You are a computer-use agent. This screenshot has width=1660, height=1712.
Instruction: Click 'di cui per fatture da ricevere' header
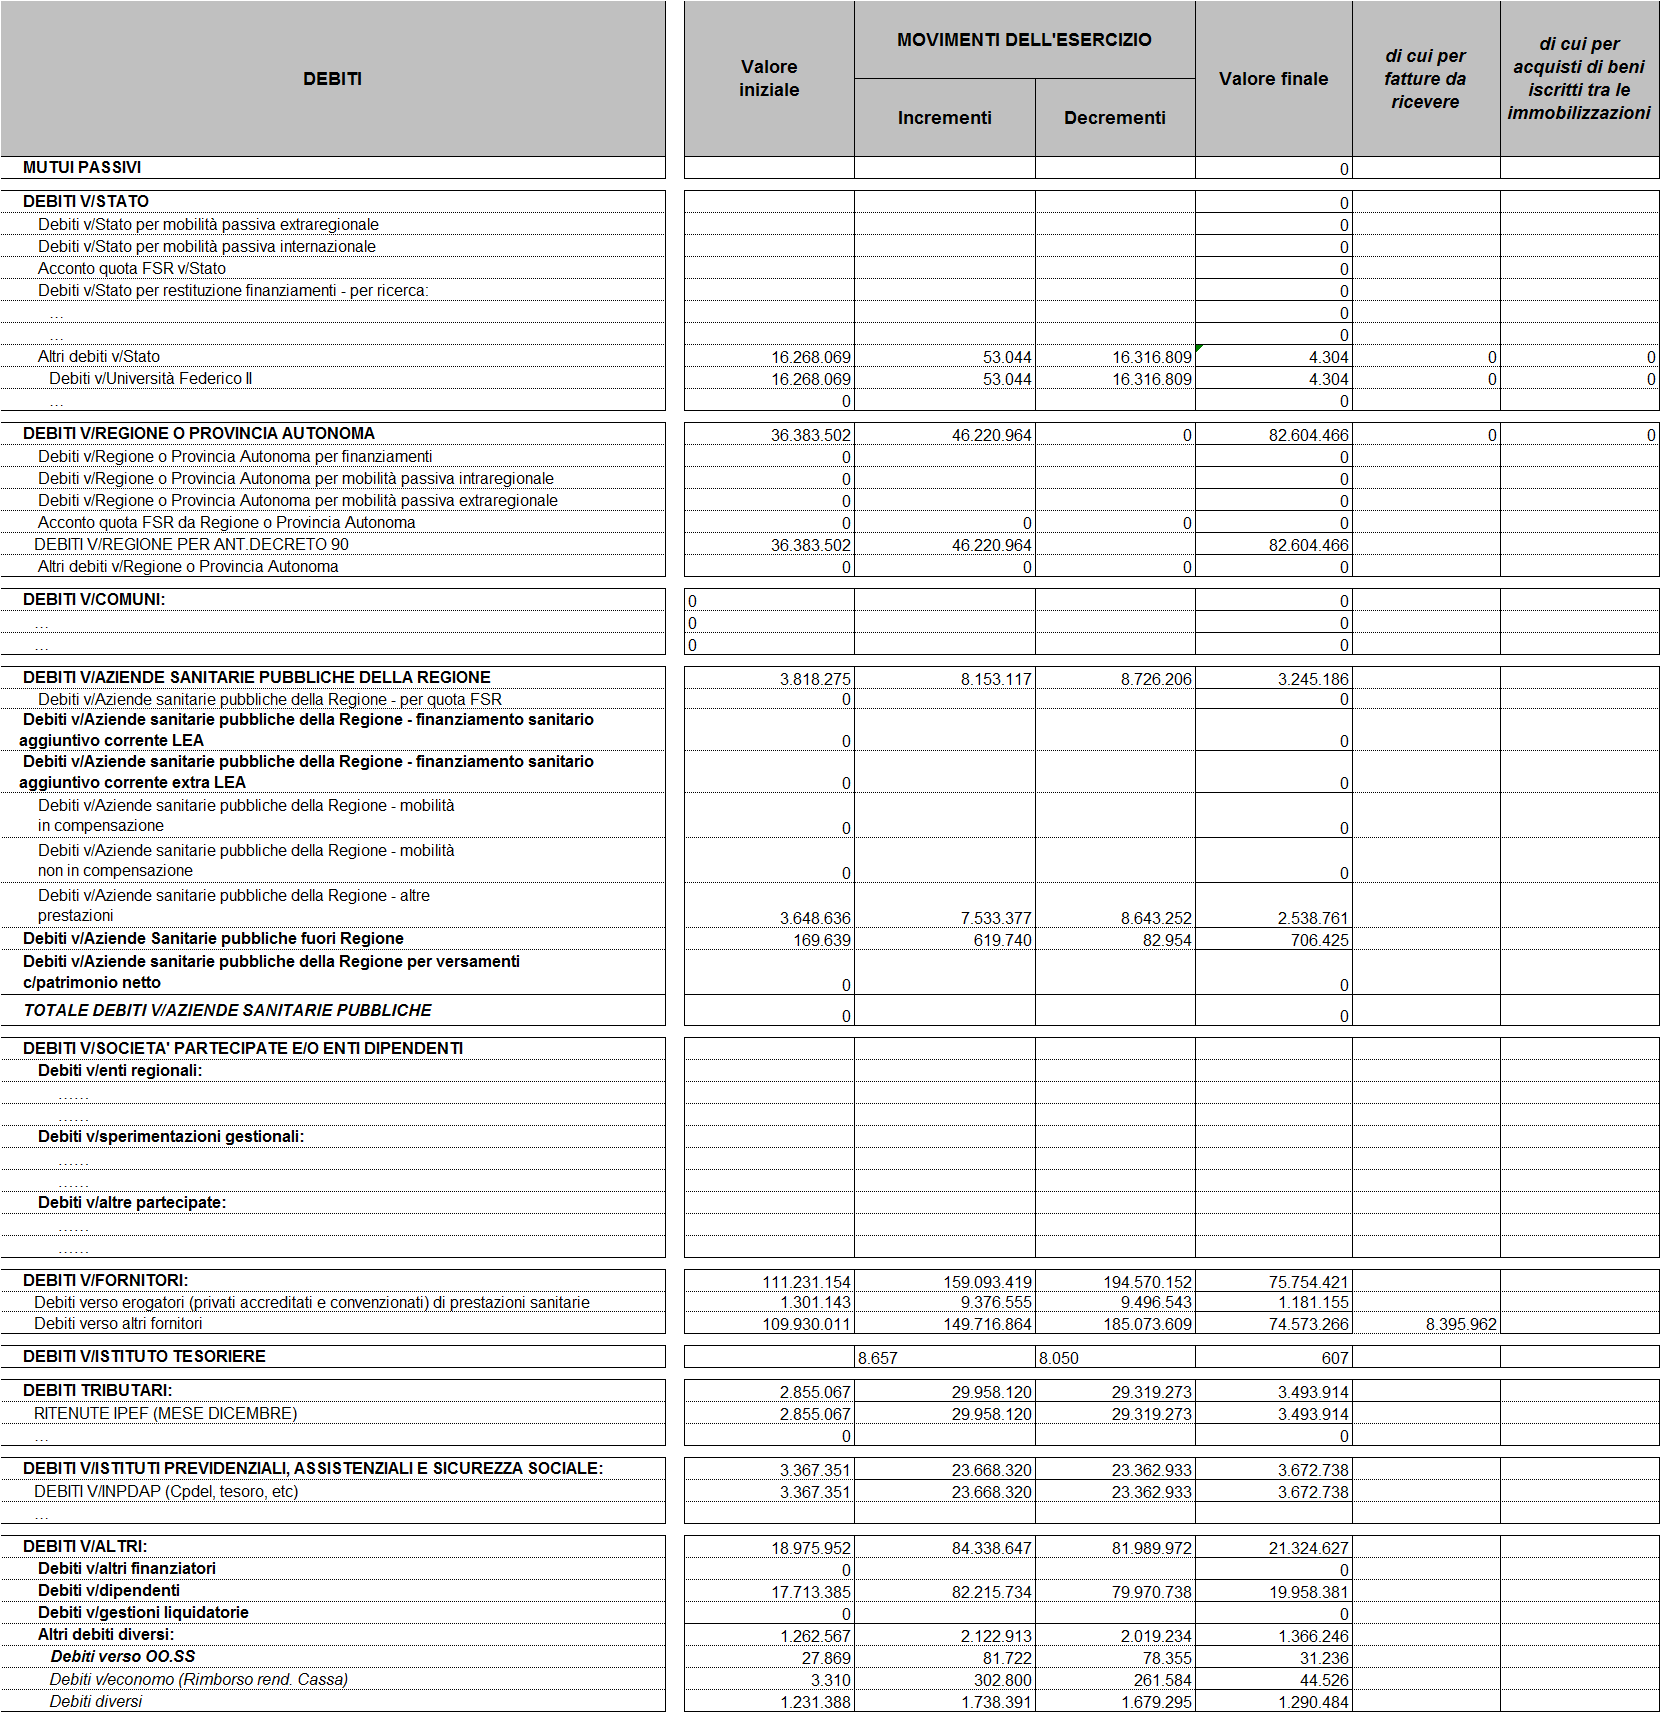click(1425, 78)
